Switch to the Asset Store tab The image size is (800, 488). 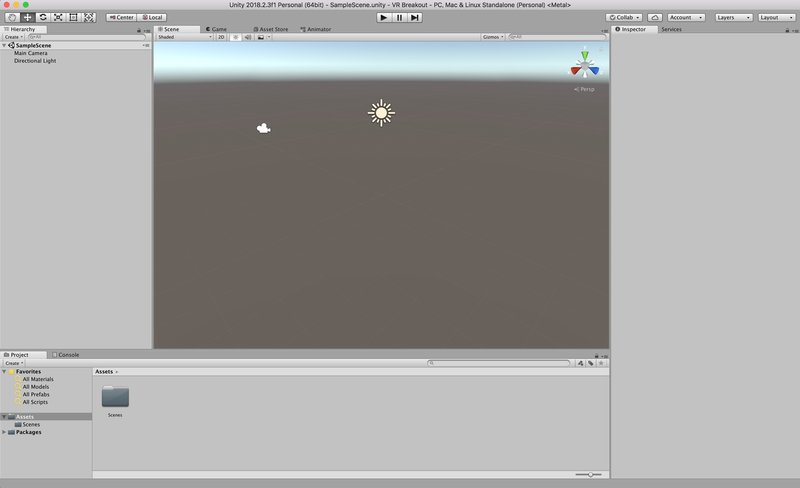point(271,29)
